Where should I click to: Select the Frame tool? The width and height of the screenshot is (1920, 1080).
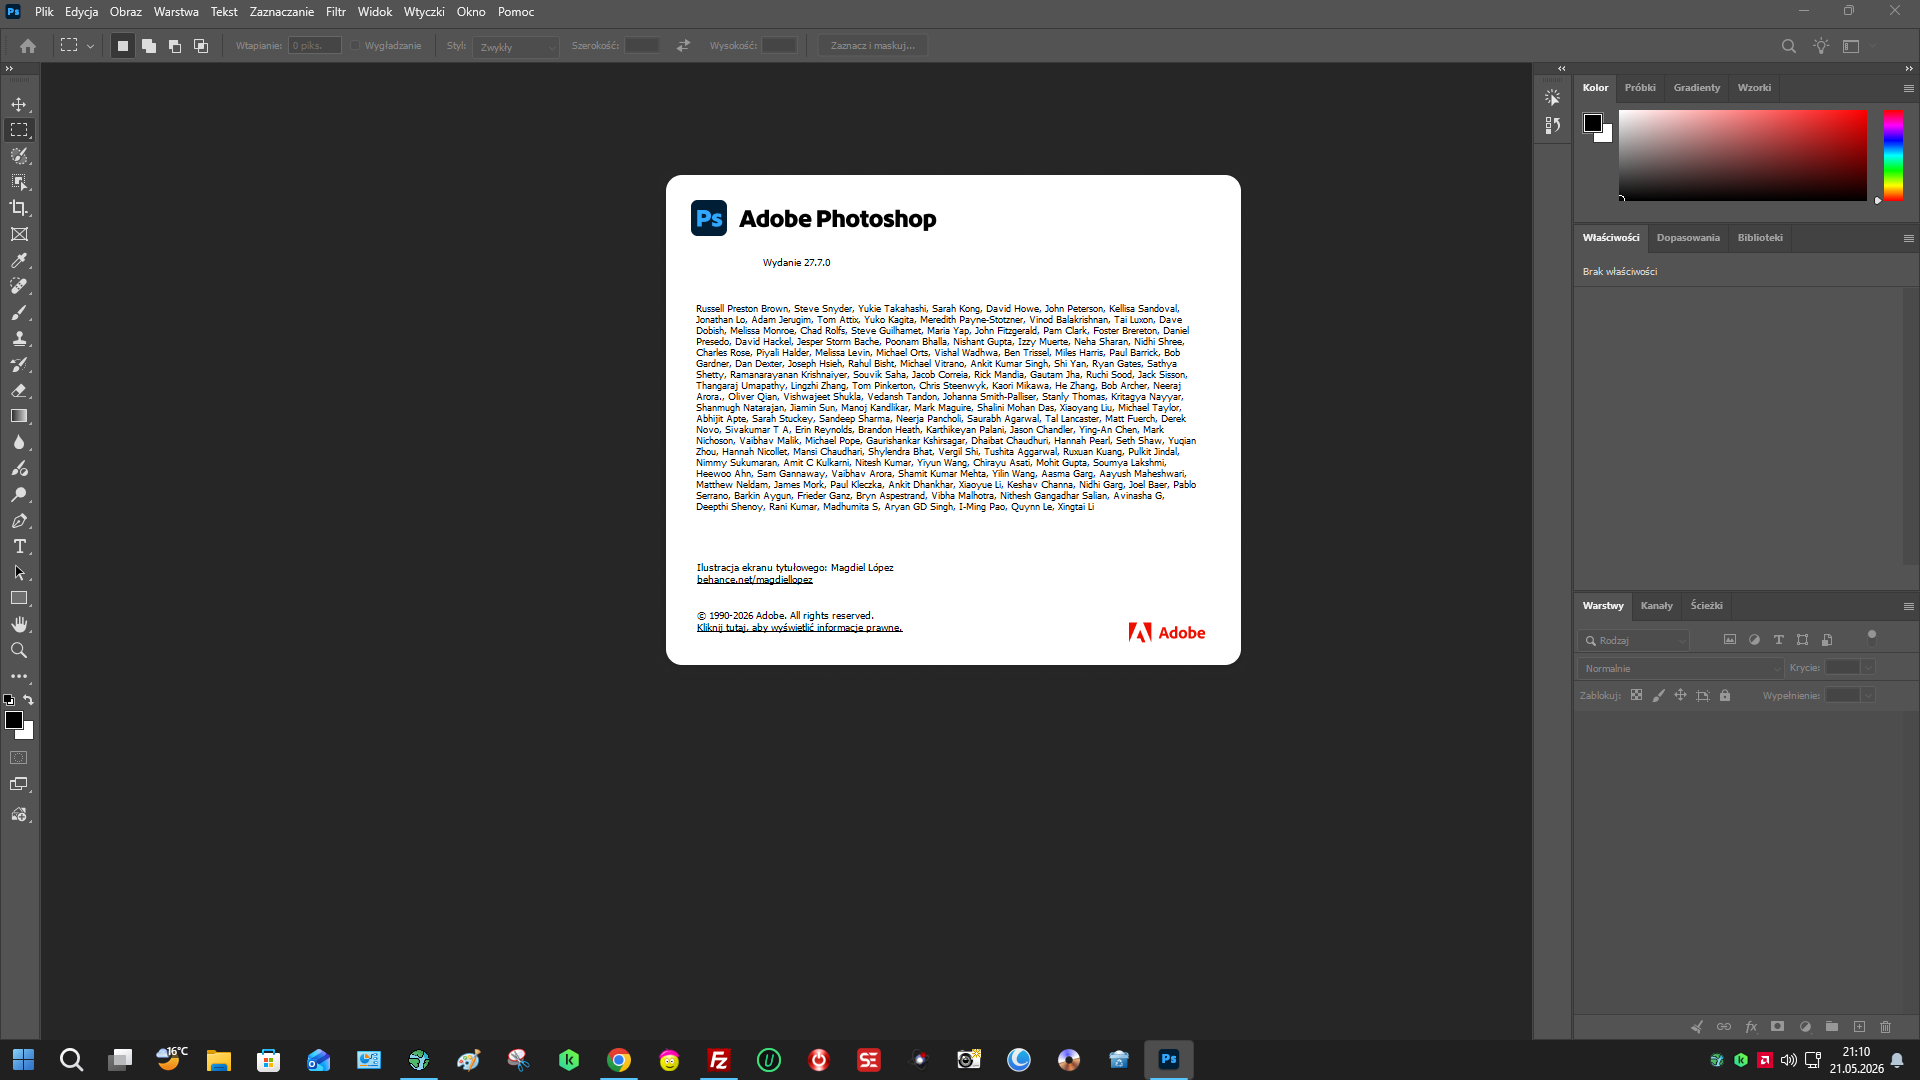(19, 234)
